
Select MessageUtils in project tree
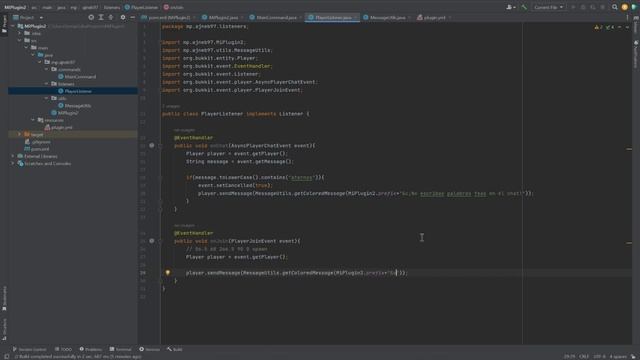[78, 106]
